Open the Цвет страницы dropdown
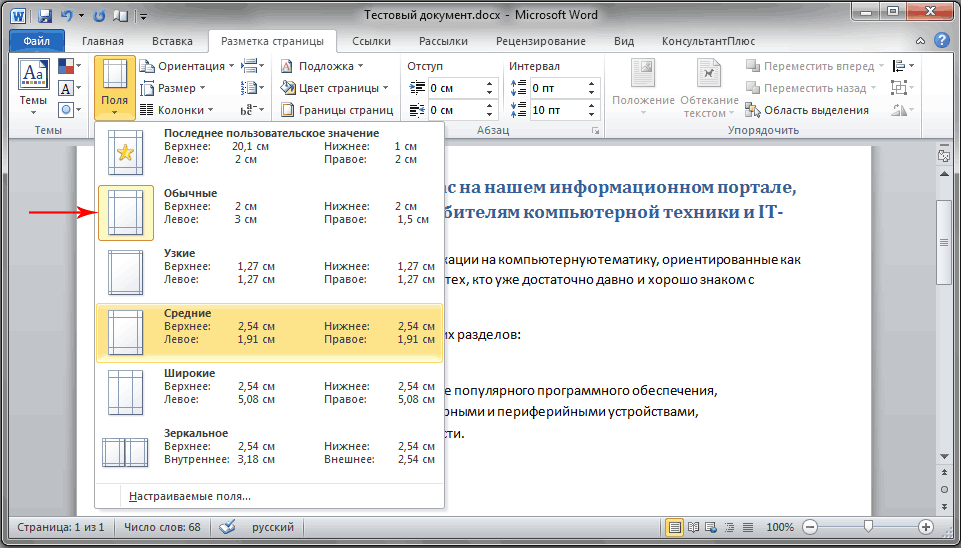961x548 pixels. point(335,88)
